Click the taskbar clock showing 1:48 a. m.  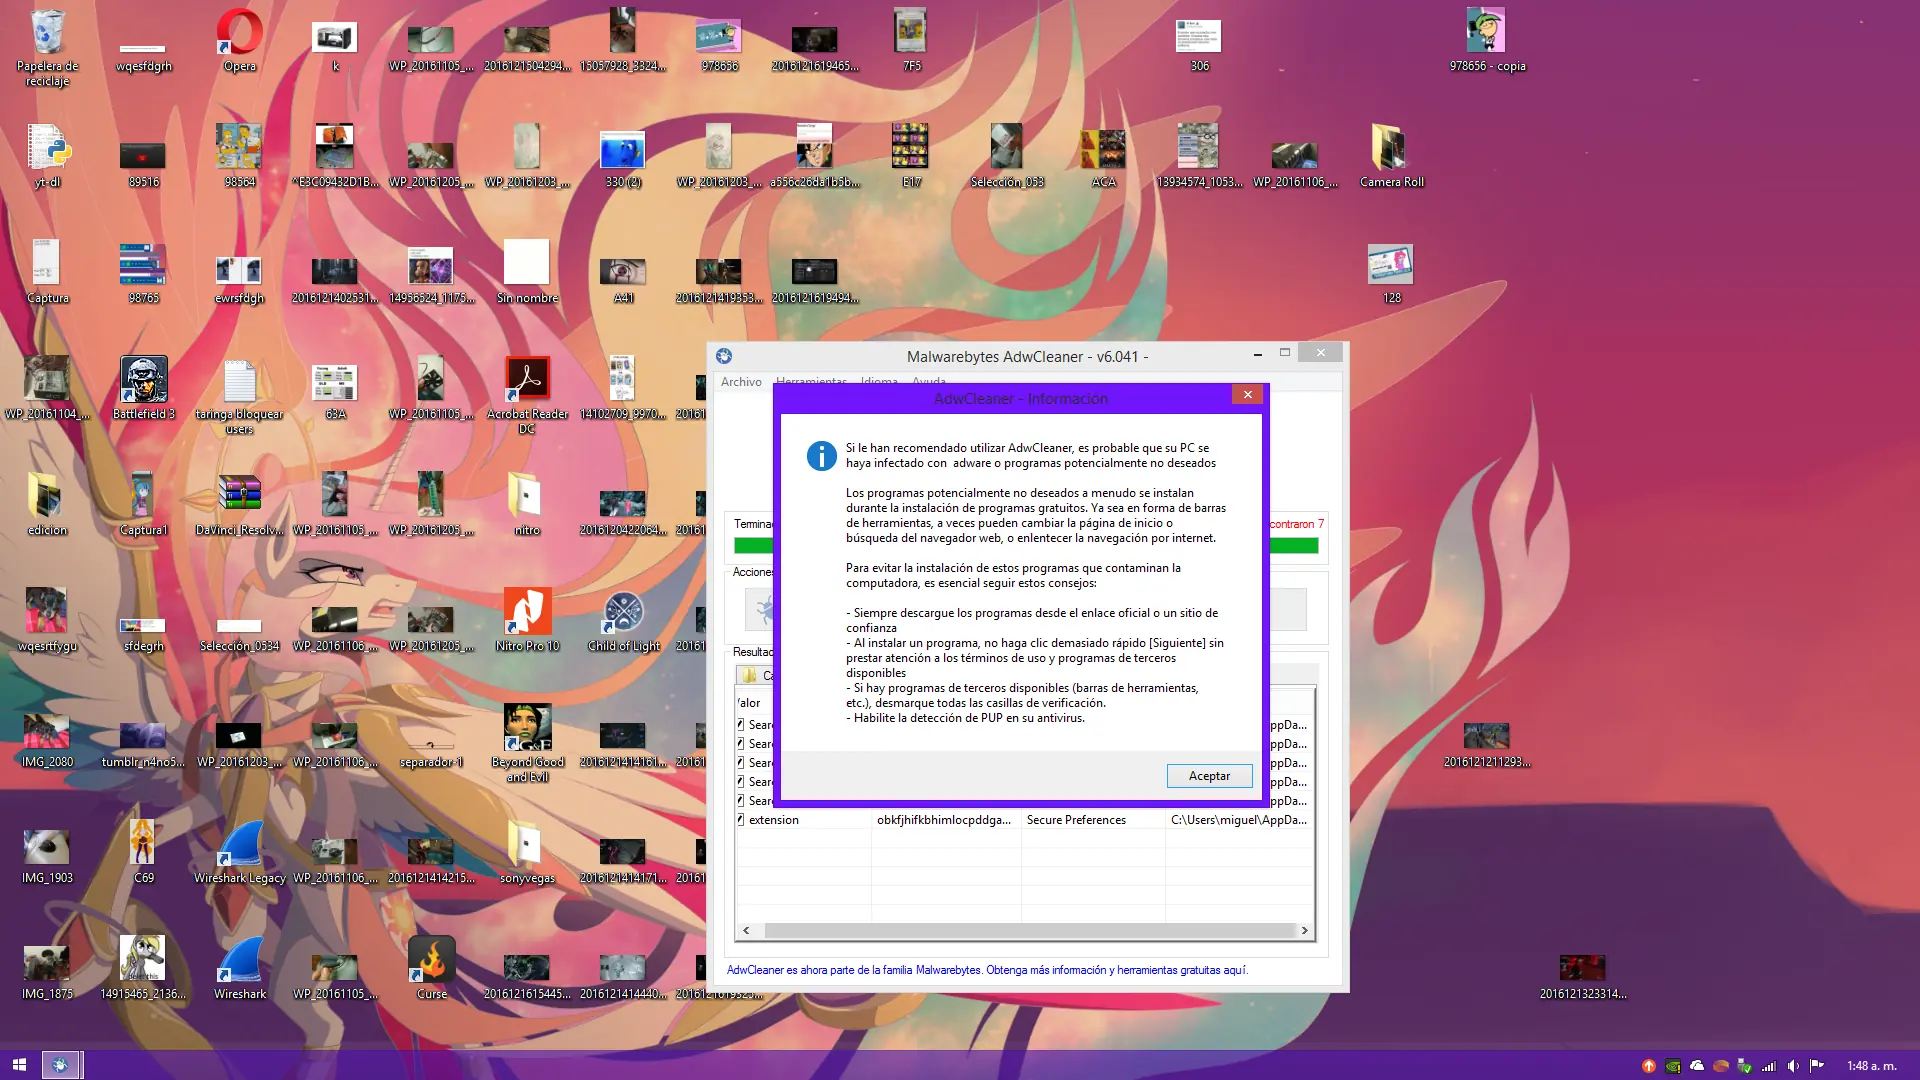tap(1871, 1066)
